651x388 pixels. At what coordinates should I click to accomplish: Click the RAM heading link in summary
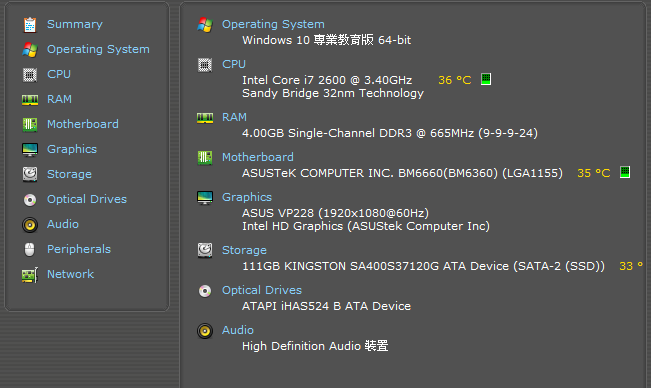[x=234, y=117]
